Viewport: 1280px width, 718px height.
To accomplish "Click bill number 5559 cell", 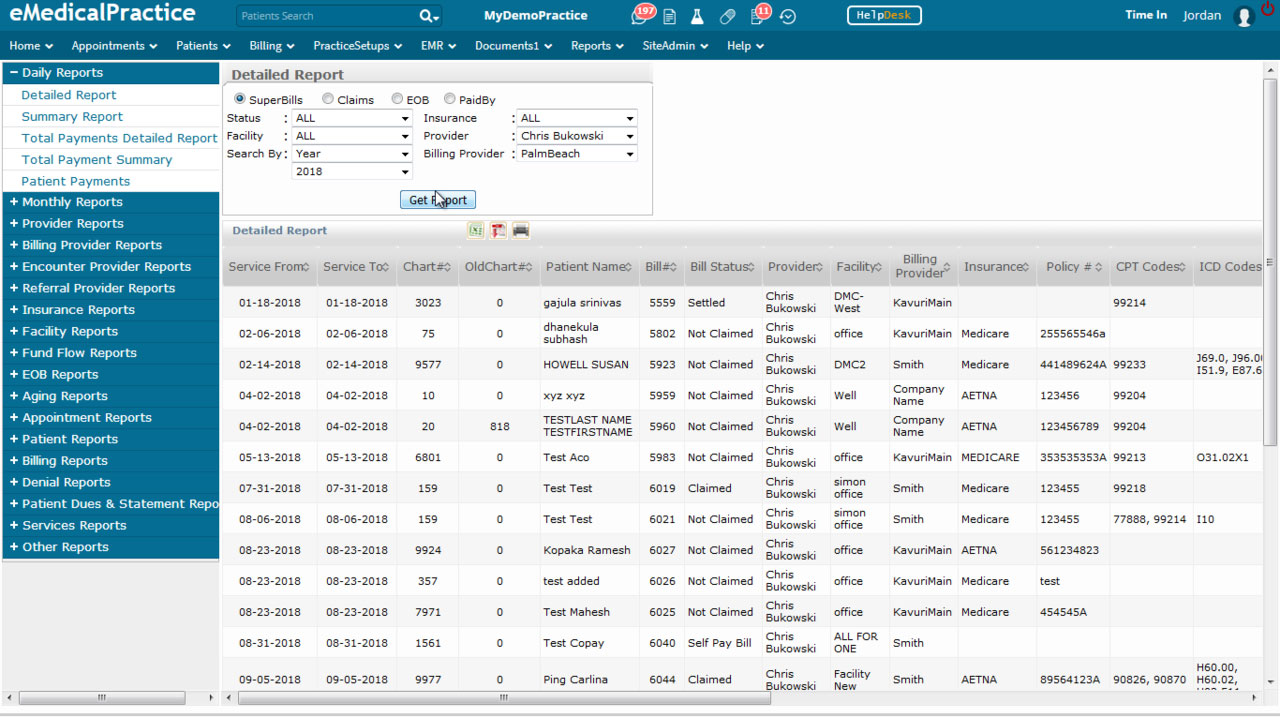I will point(662,303).
